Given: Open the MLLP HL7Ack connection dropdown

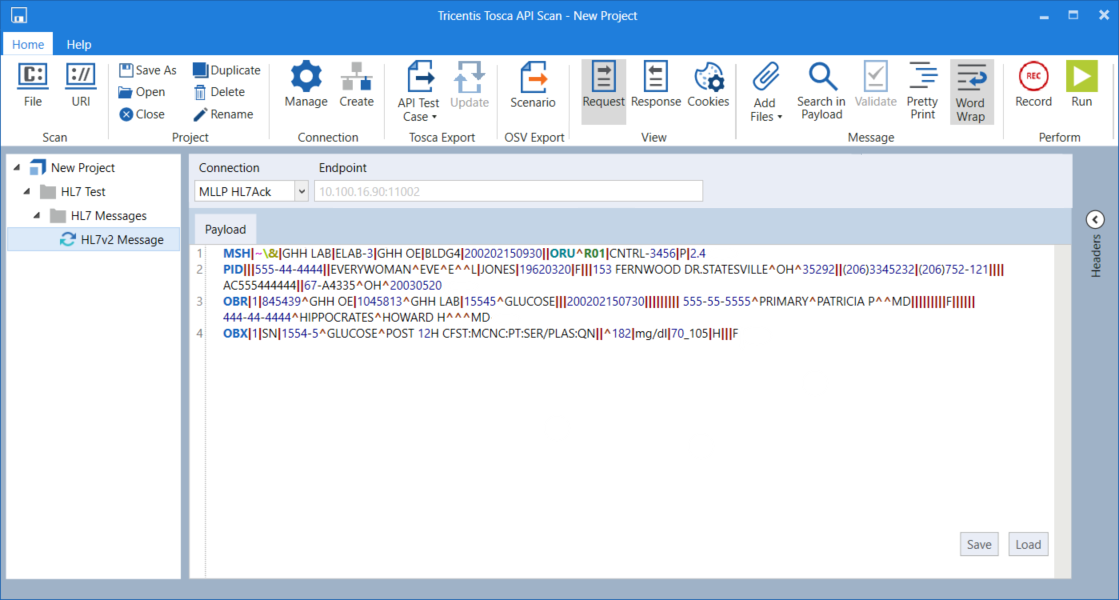Looking at the screenshot, I should tap(301, 191).
